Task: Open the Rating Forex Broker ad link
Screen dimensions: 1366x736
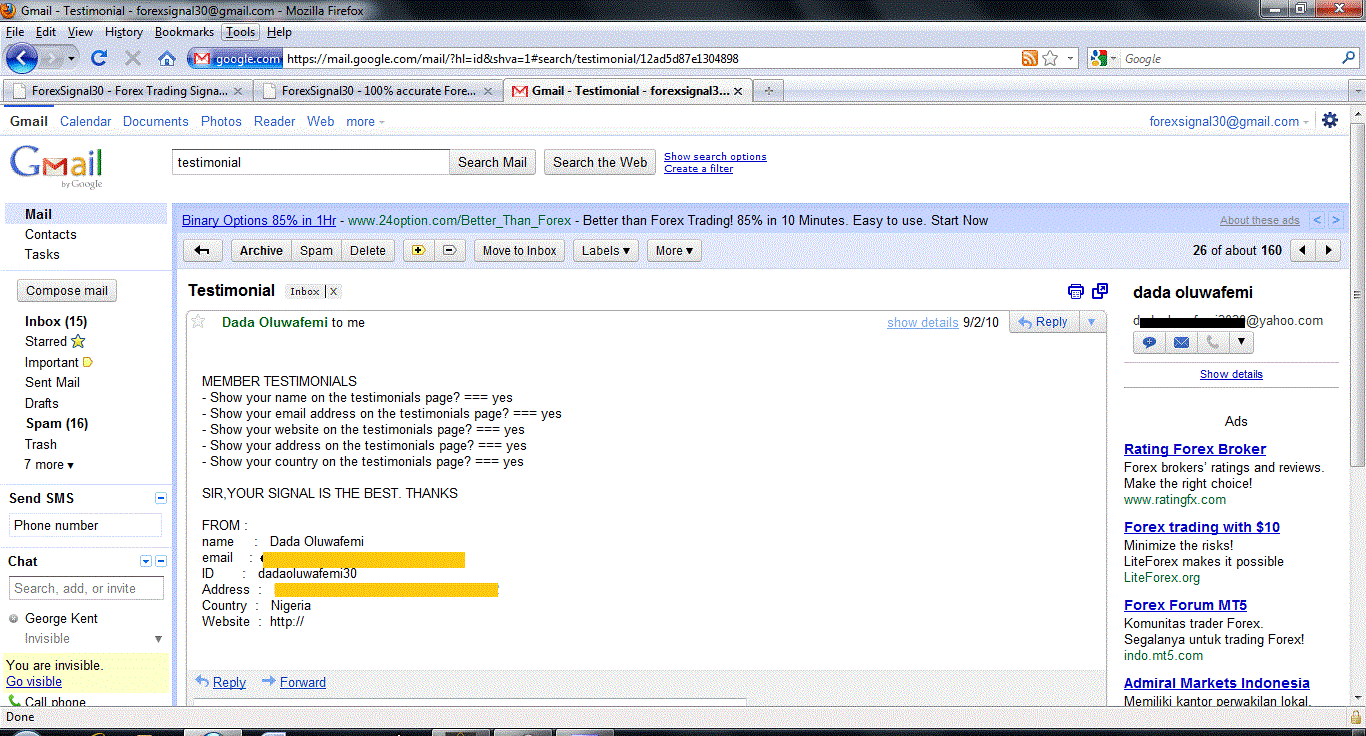Action: click(1194, 449)
